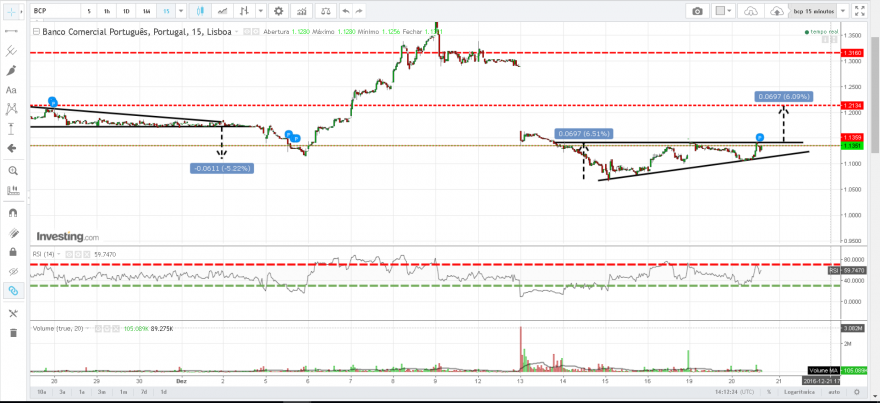Open the indicators dialog

pyautogui.click(x=302, y=11)
